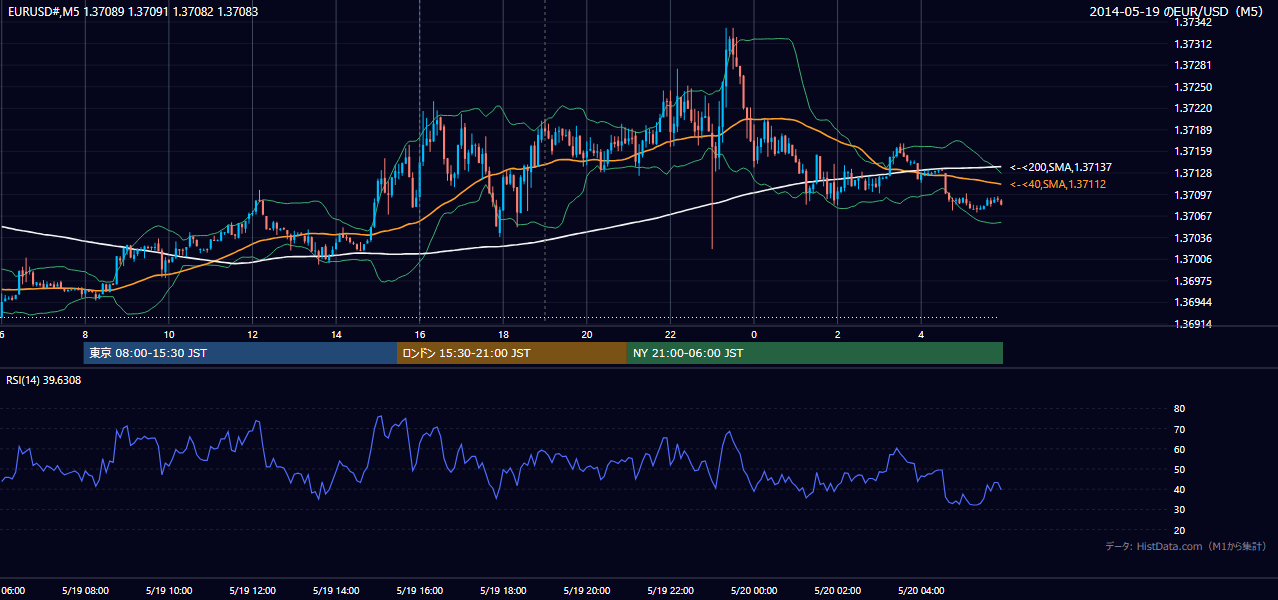Click hour tick 14 under the price chart

336,334
